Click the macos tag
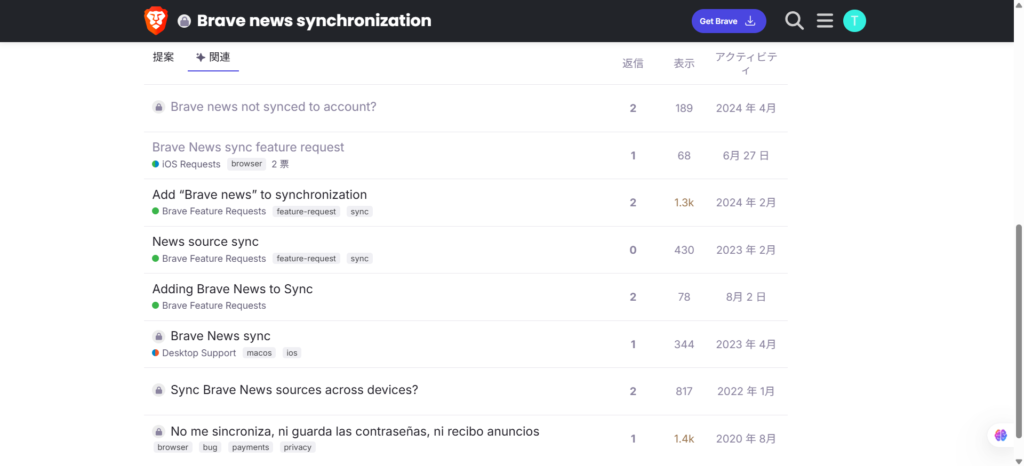Viewport: 1024px width, 466px height. point(259,353)
